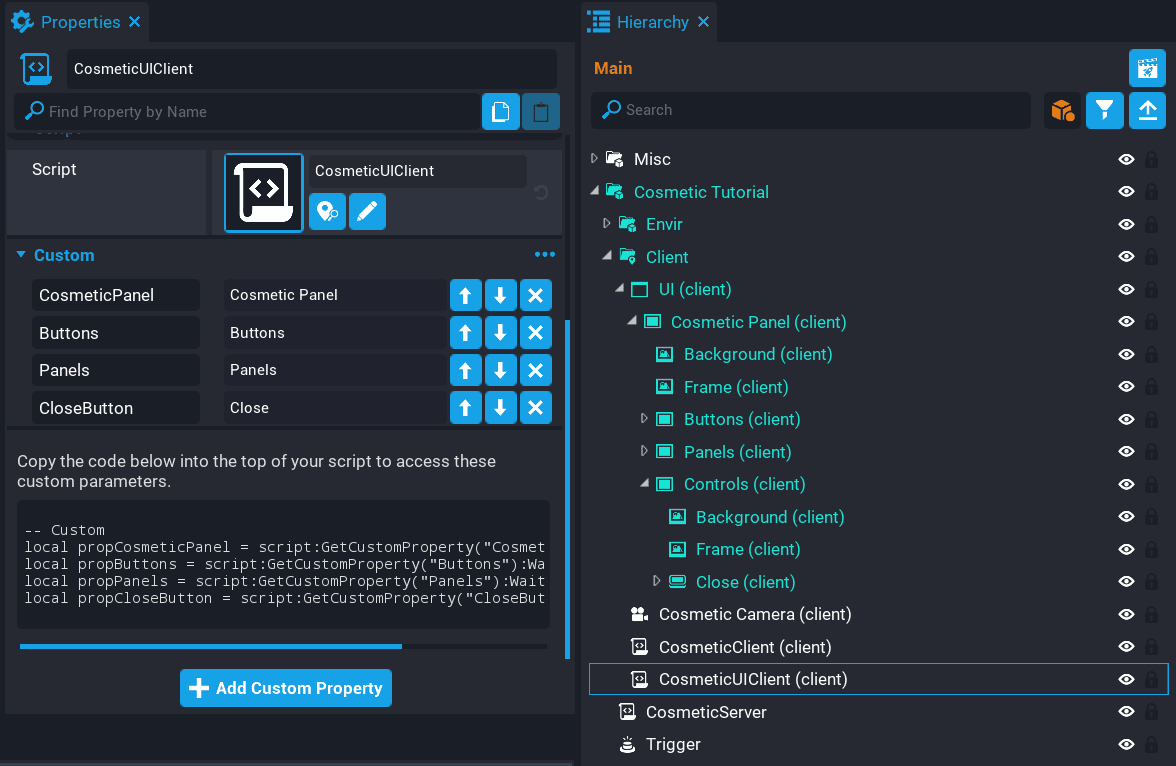Open the CosmeticUIClient script with the pencil icon

click(x=367, y=211)
